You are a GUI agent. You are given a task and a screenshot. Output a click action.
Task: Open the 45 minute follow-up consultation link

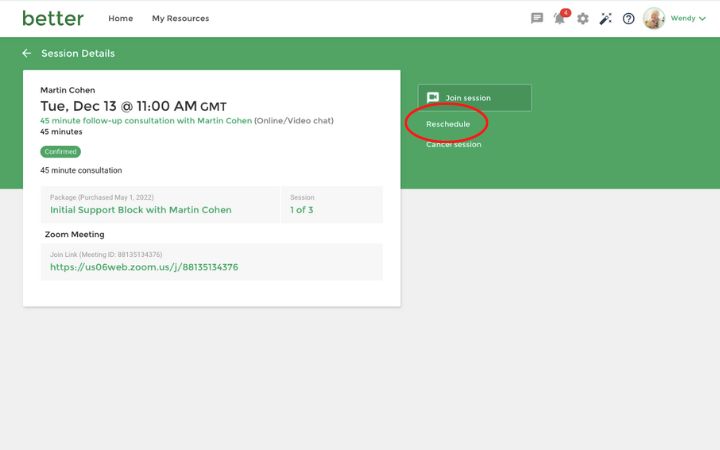pos(146,120)
